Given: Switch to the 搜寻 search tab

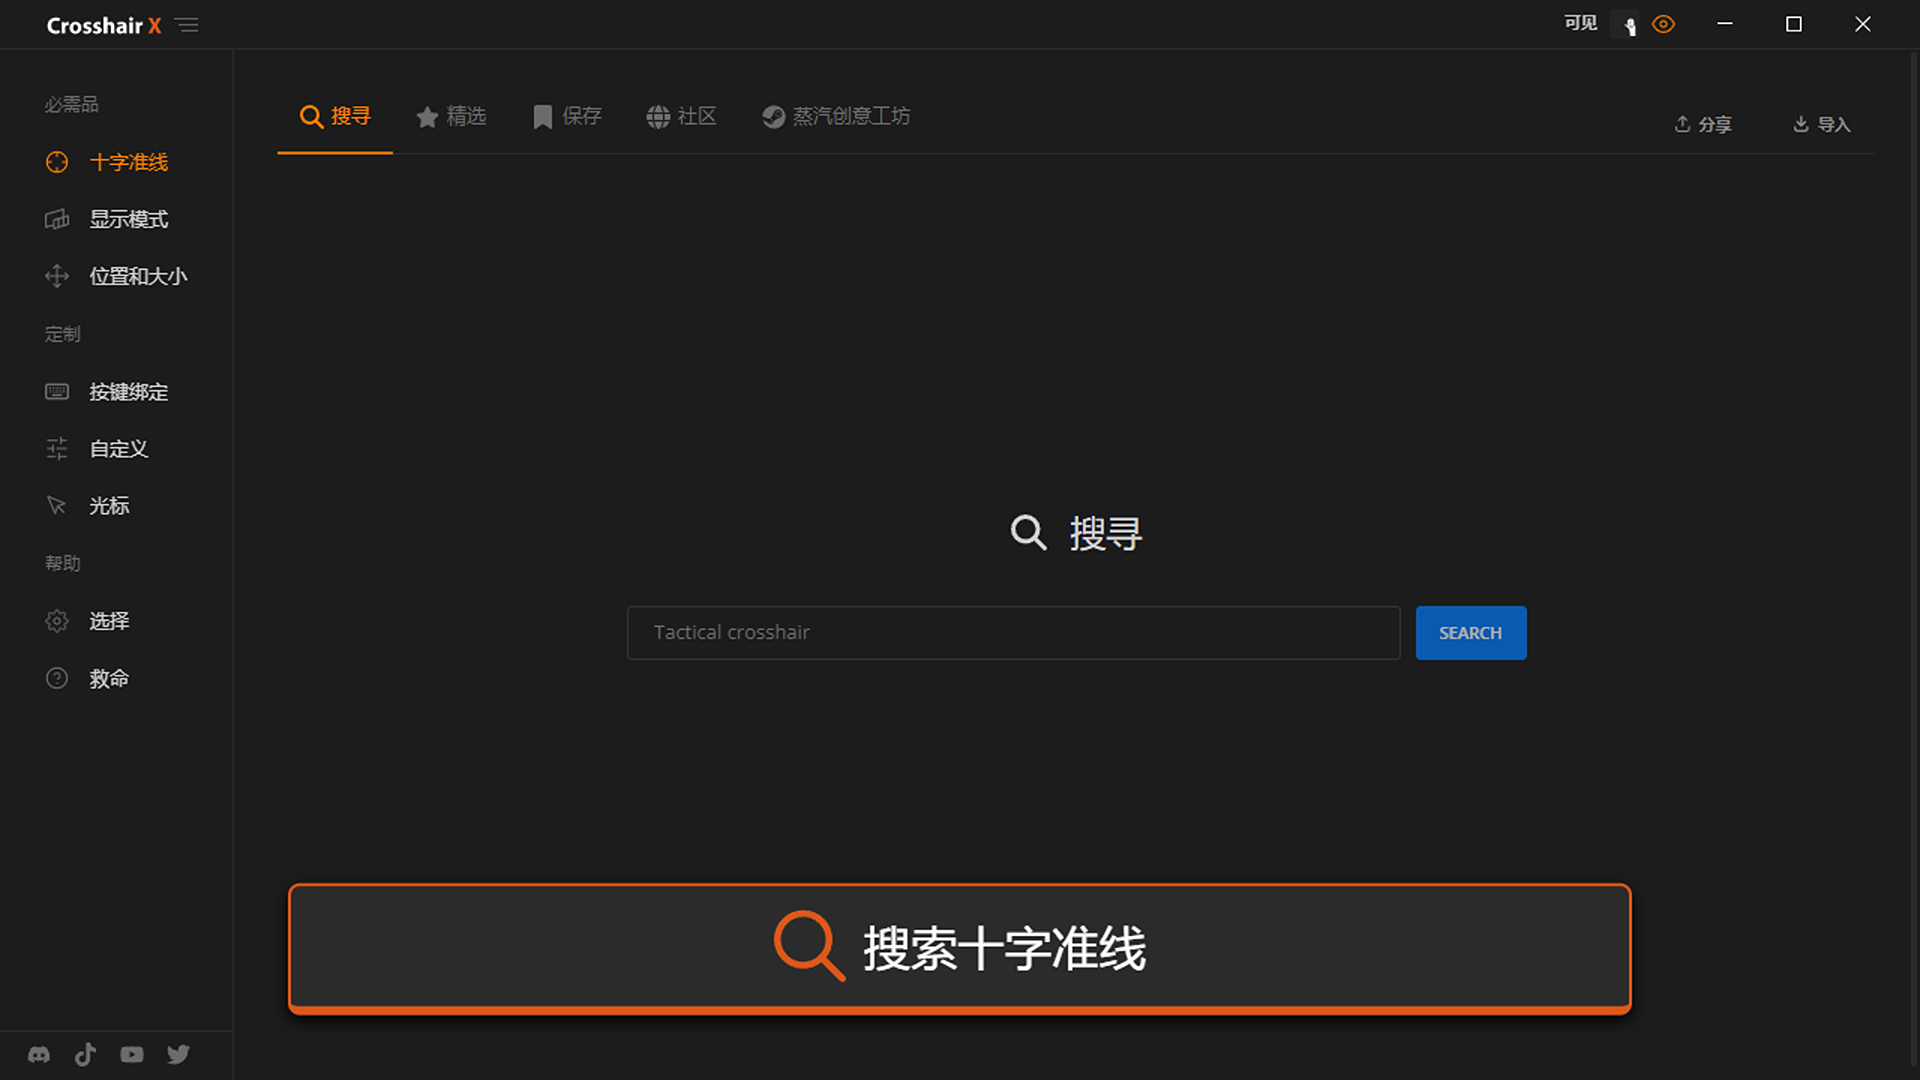Looking at the screenshot, I should click(x=335, y=117).
